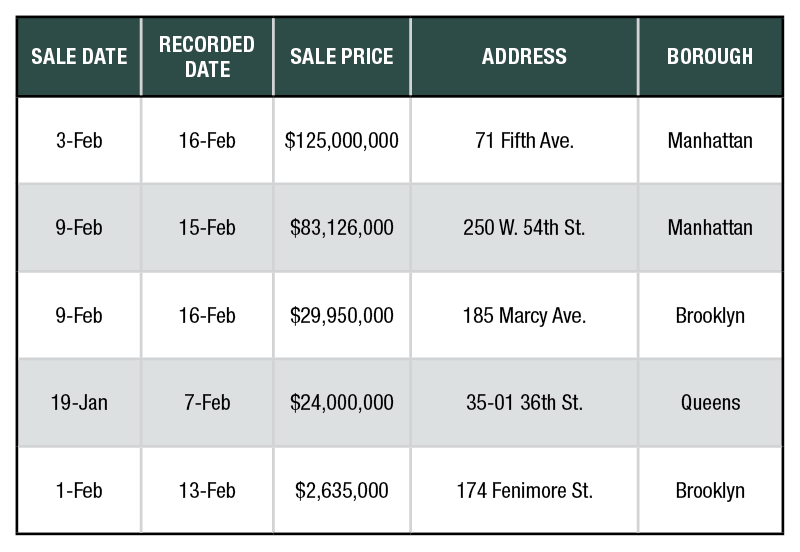Select the $83,126,000 price cell
Screen dimensions: 800x552
(x=342, y=228)
